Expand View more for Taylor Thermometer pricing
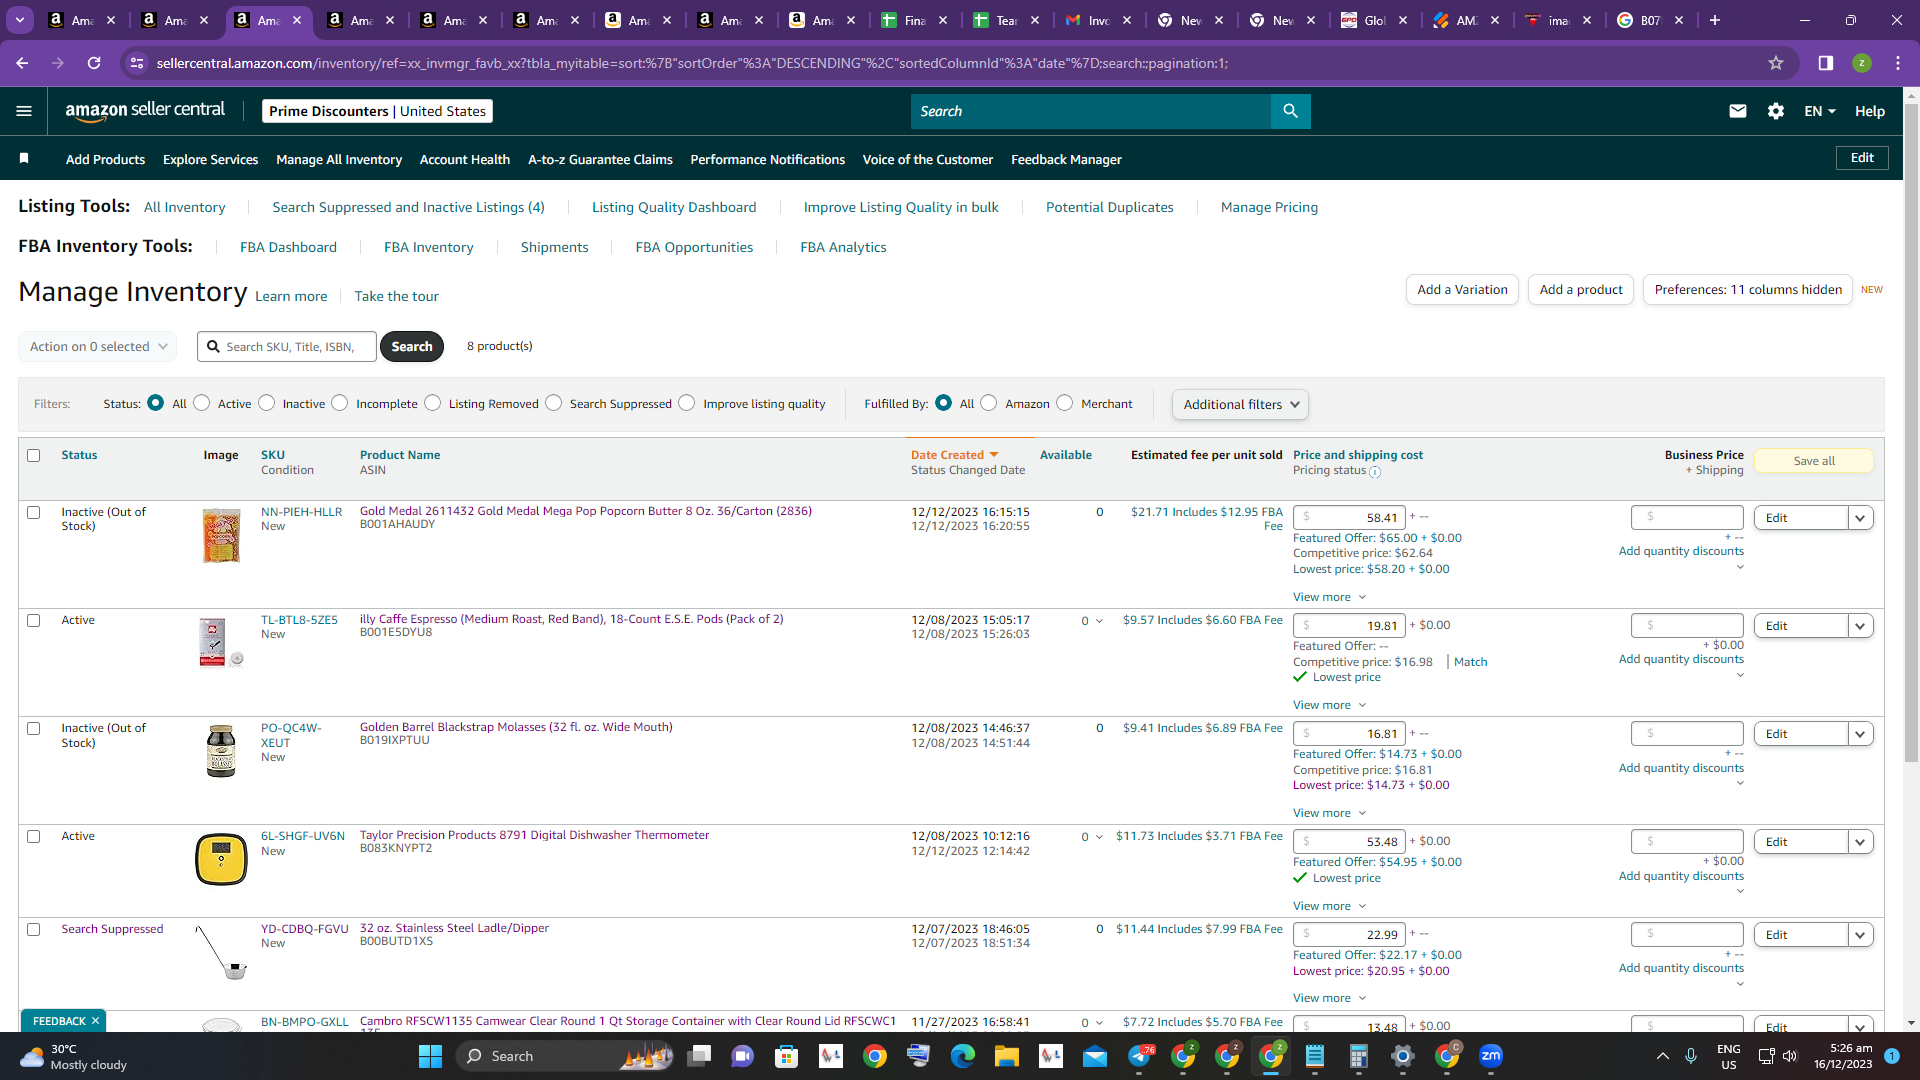This screenshot has width=1920, height=1080. tap(1329, 906)
